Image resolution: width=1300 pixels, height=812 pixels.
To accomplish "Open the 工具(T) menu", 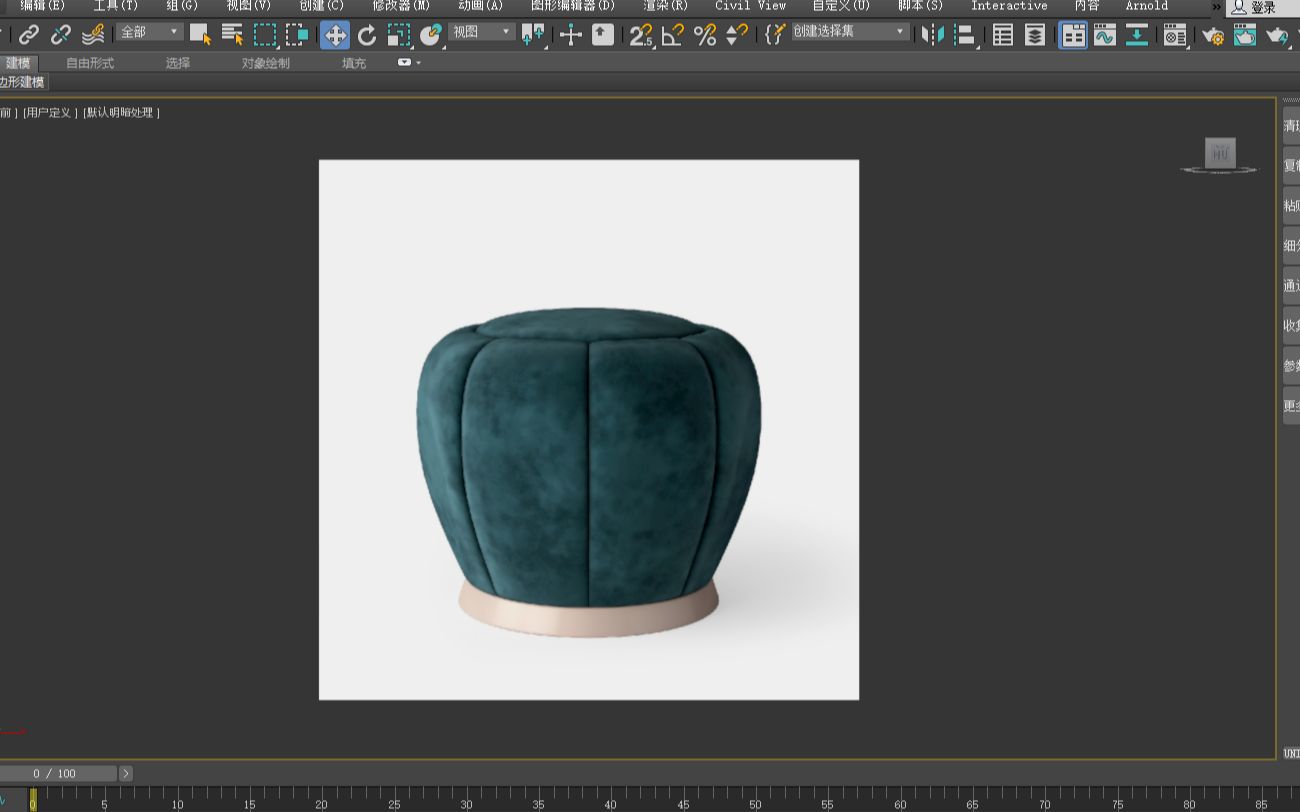I will [x=116, y=6].
